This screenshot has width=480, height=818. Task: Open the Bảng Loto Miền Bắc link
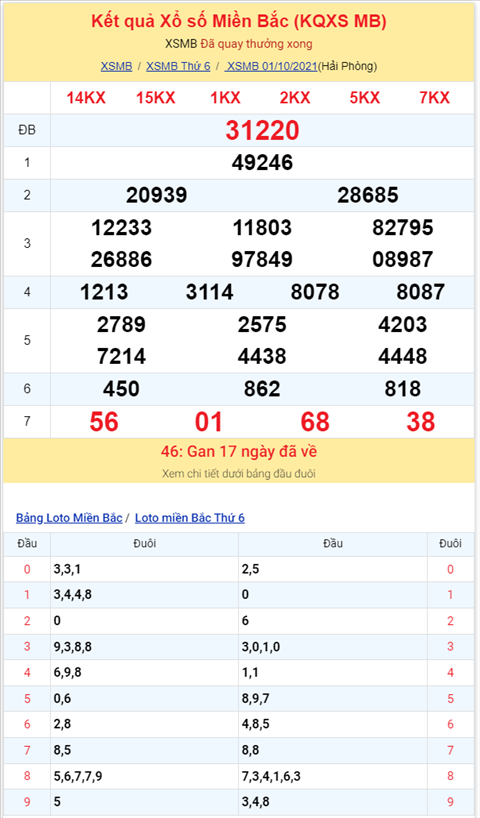click(69, 518)
